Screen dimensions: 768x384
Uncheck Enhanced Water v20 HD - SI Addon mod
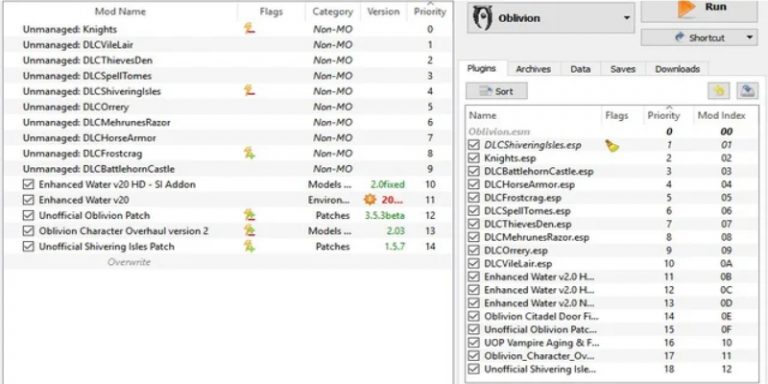(28, 185)
